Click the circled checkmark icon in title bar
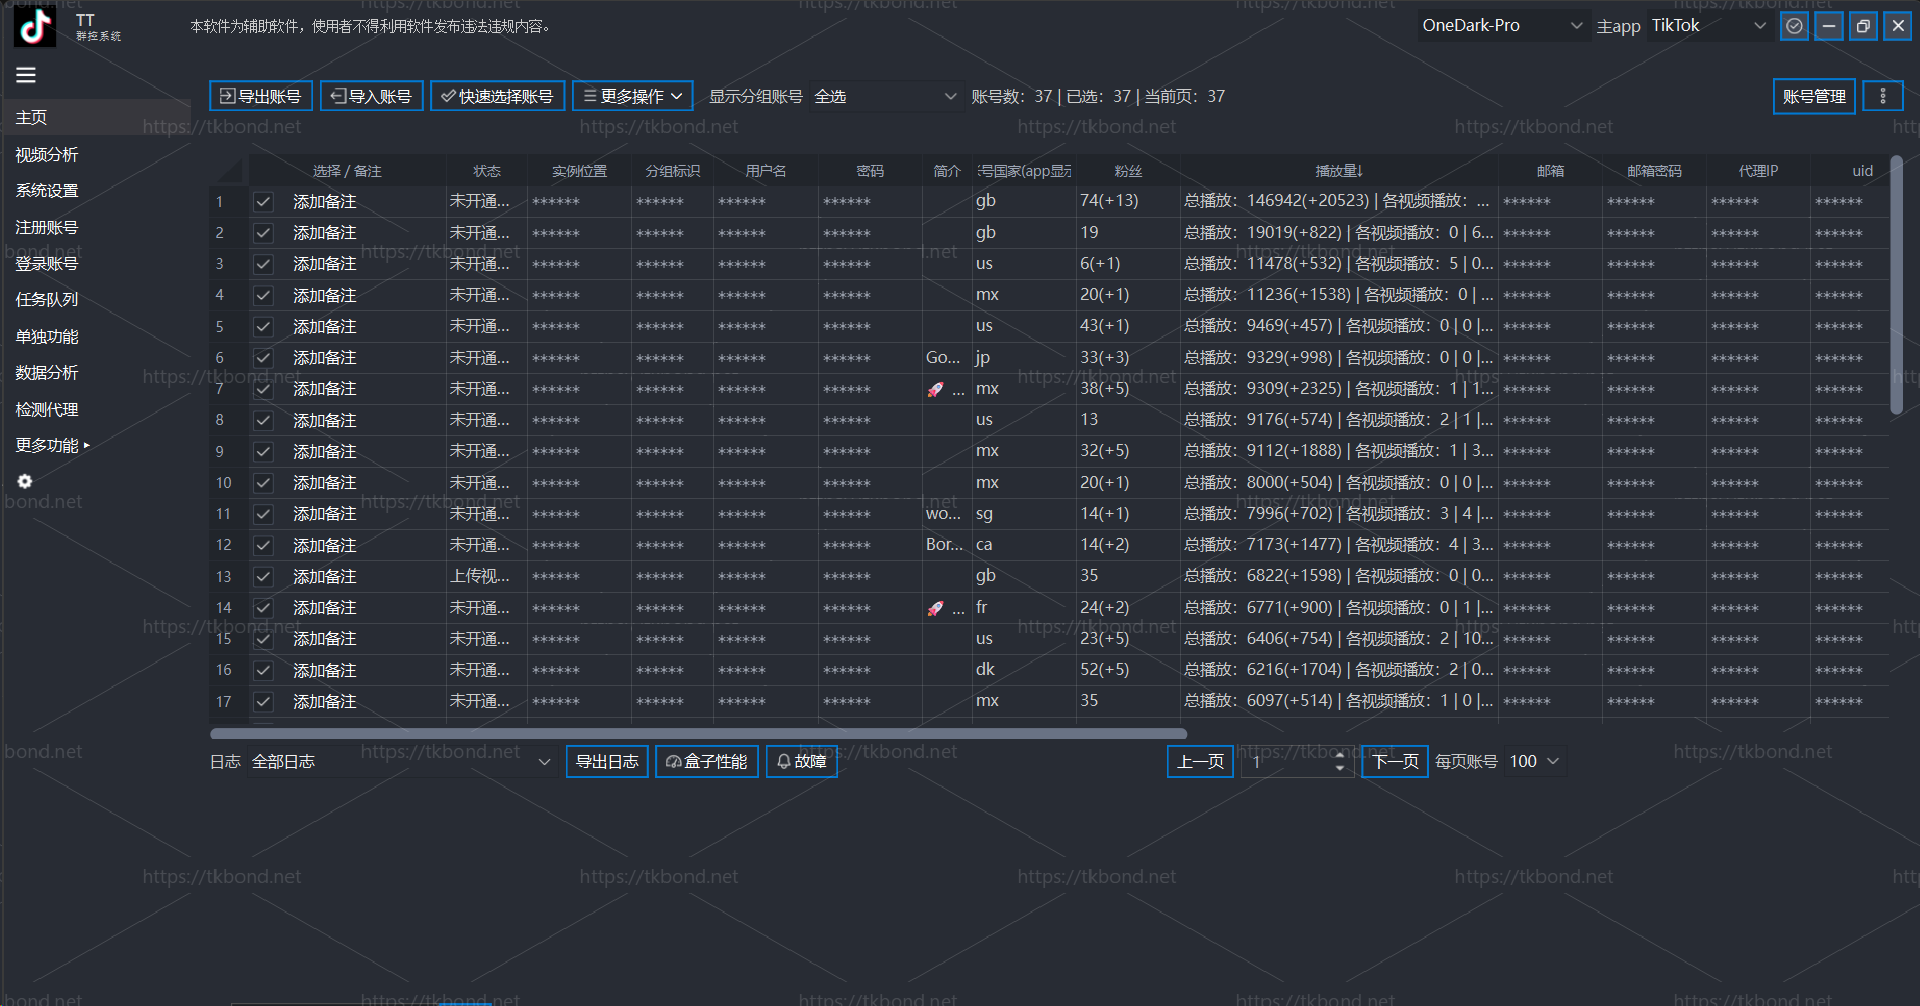This screenshot has height=1006, width=1920. [x=1795, y=26]
